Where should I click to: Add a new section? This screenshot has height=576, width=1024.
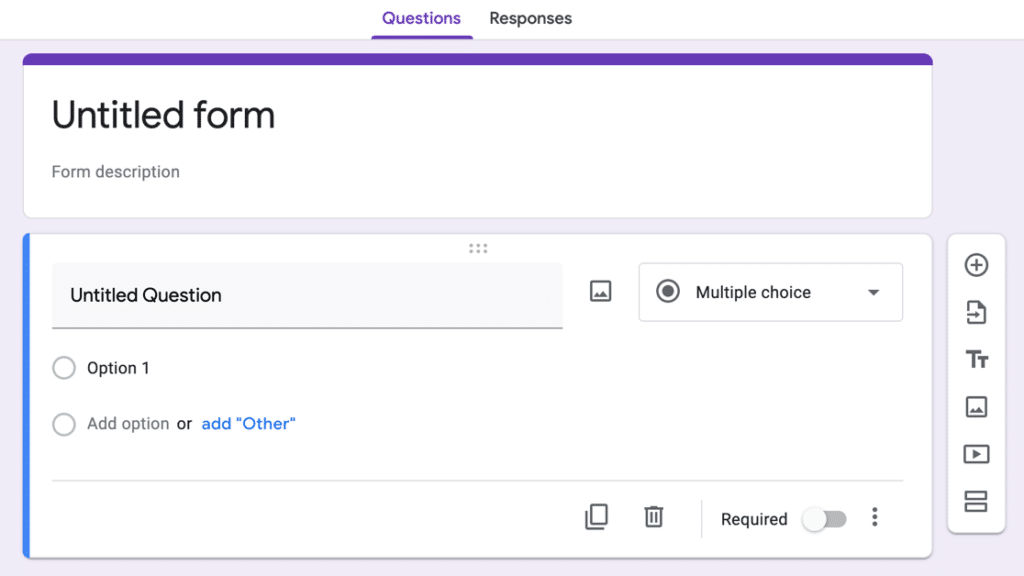977,500
